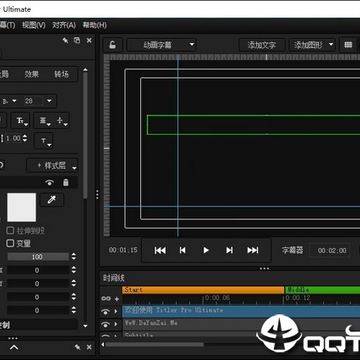Image resolution: width=360 pixels, height=360 pixels.
Task: Toggle visibility of the style layer eye icon
Action: pos(50,182)
